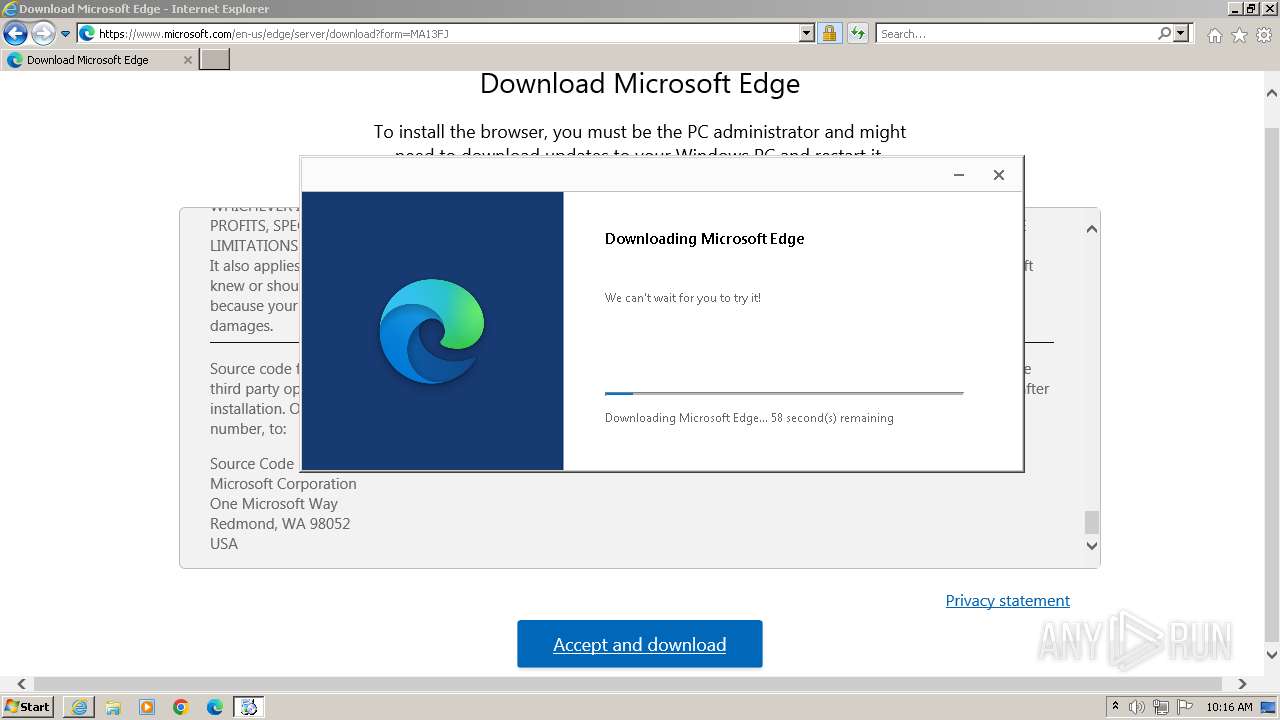Click the Search box field
Screen dimensions: 1280x720
pos(1016,34)
